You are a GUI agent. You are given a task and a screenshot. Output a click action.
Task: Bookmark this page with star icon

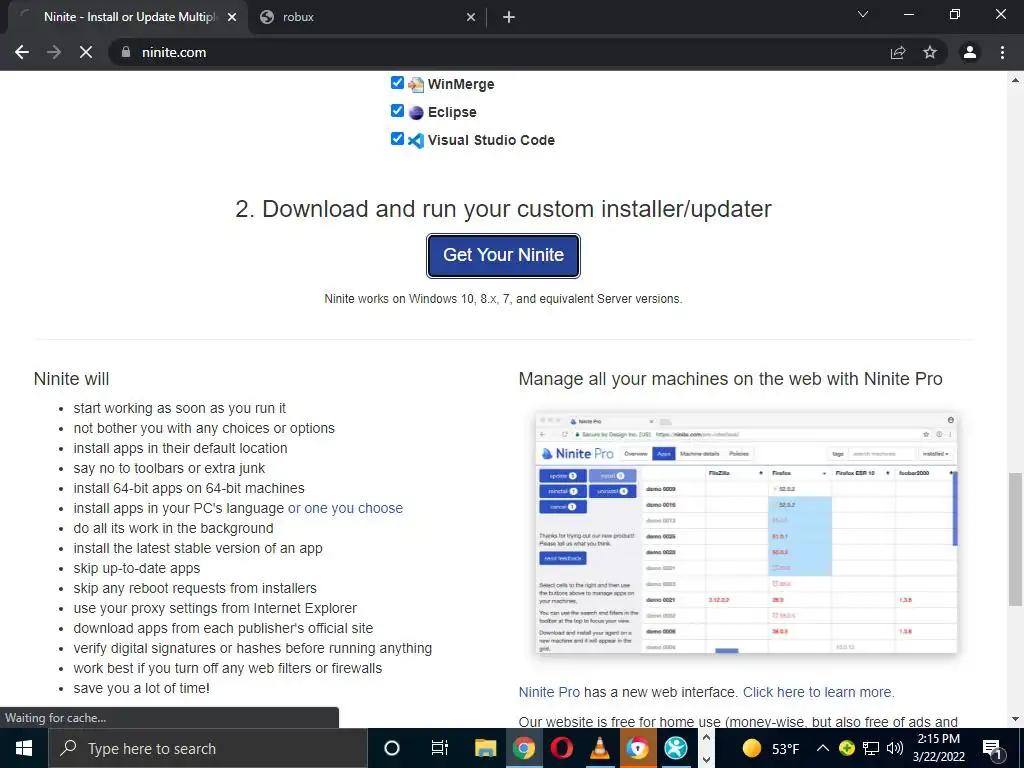(930, 52)
